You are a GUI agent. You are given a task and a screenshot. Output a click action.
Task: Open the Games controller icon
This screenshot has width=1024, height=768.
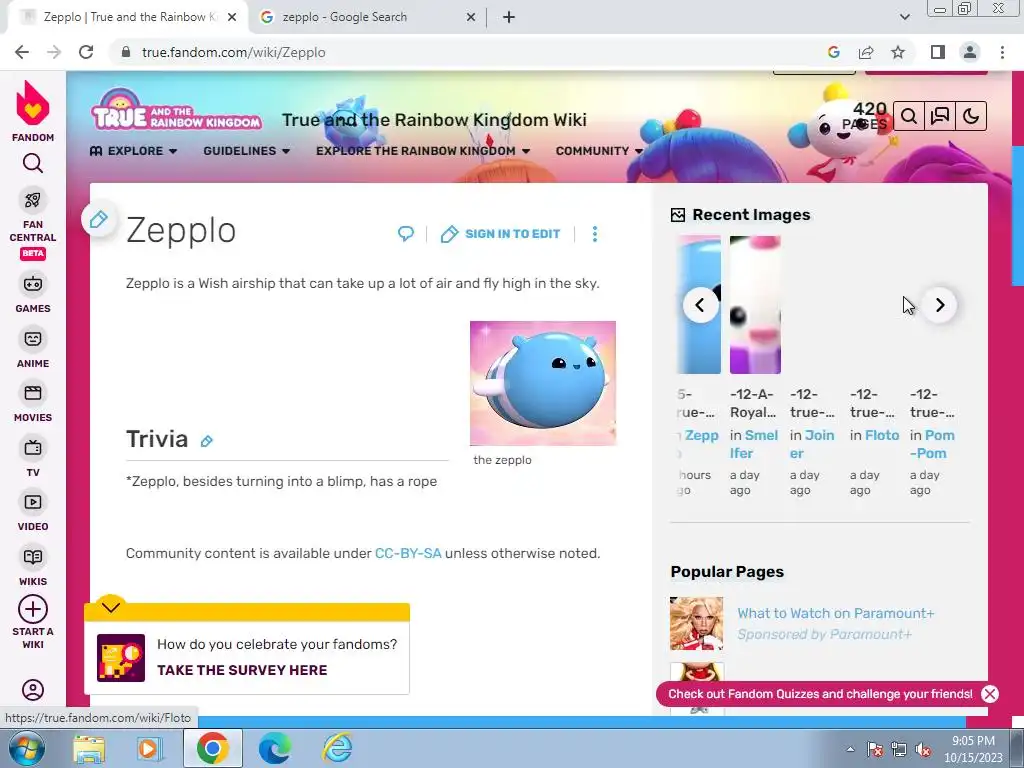pos(33,283)
